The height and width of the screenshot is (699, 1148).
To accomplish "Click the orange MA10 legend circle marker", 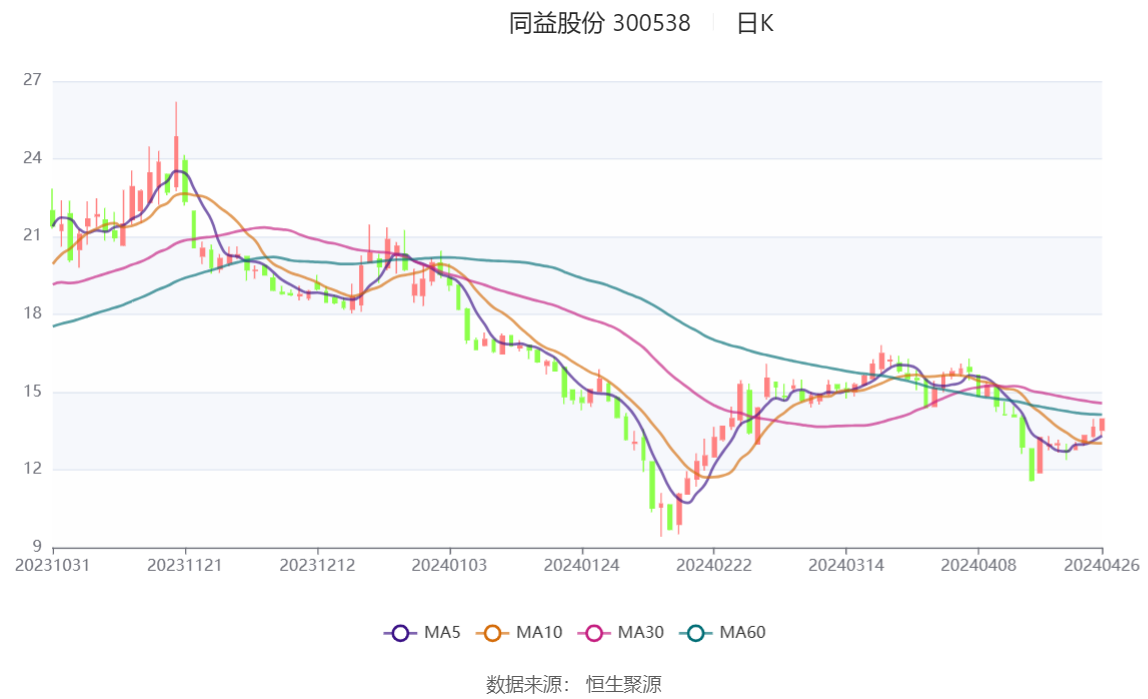I will pyautogui.click(x=493, y=633).
